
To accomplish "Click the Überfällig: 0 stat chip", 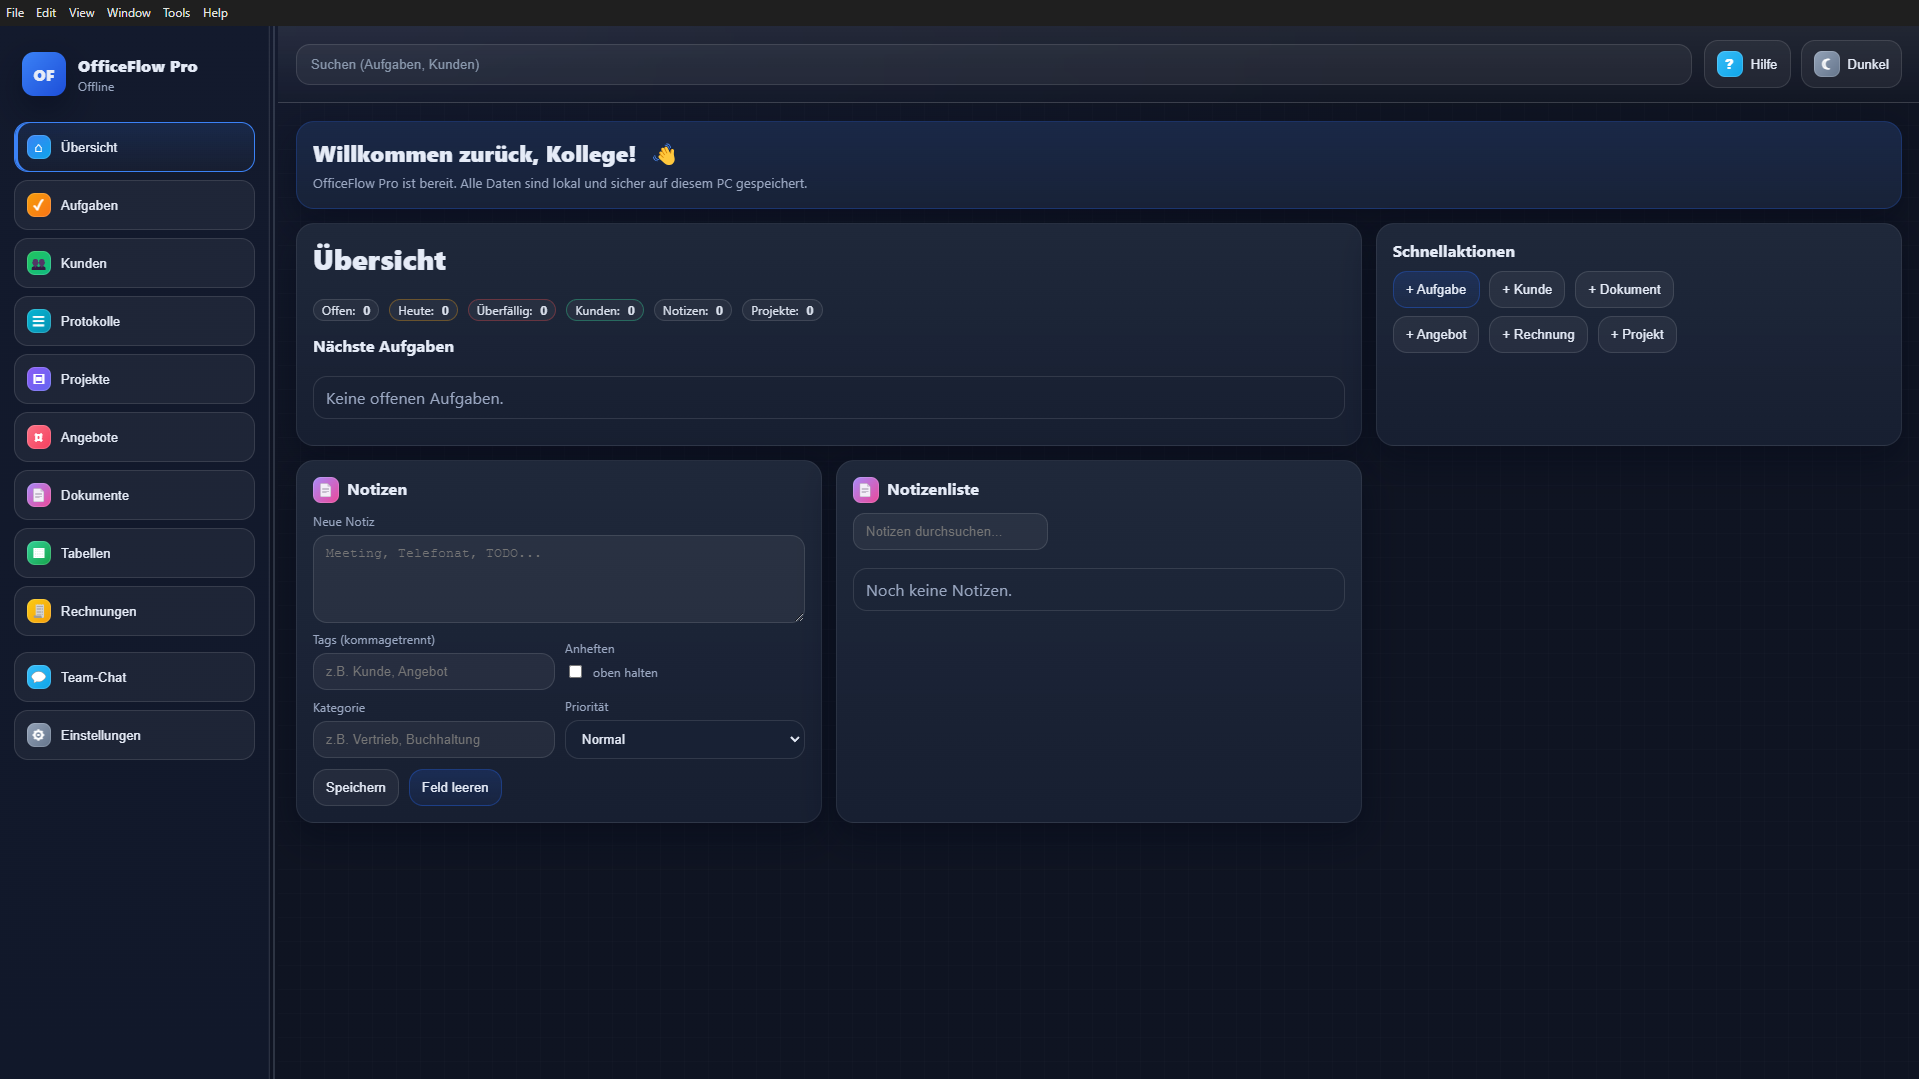I will (x=512, y=311).
